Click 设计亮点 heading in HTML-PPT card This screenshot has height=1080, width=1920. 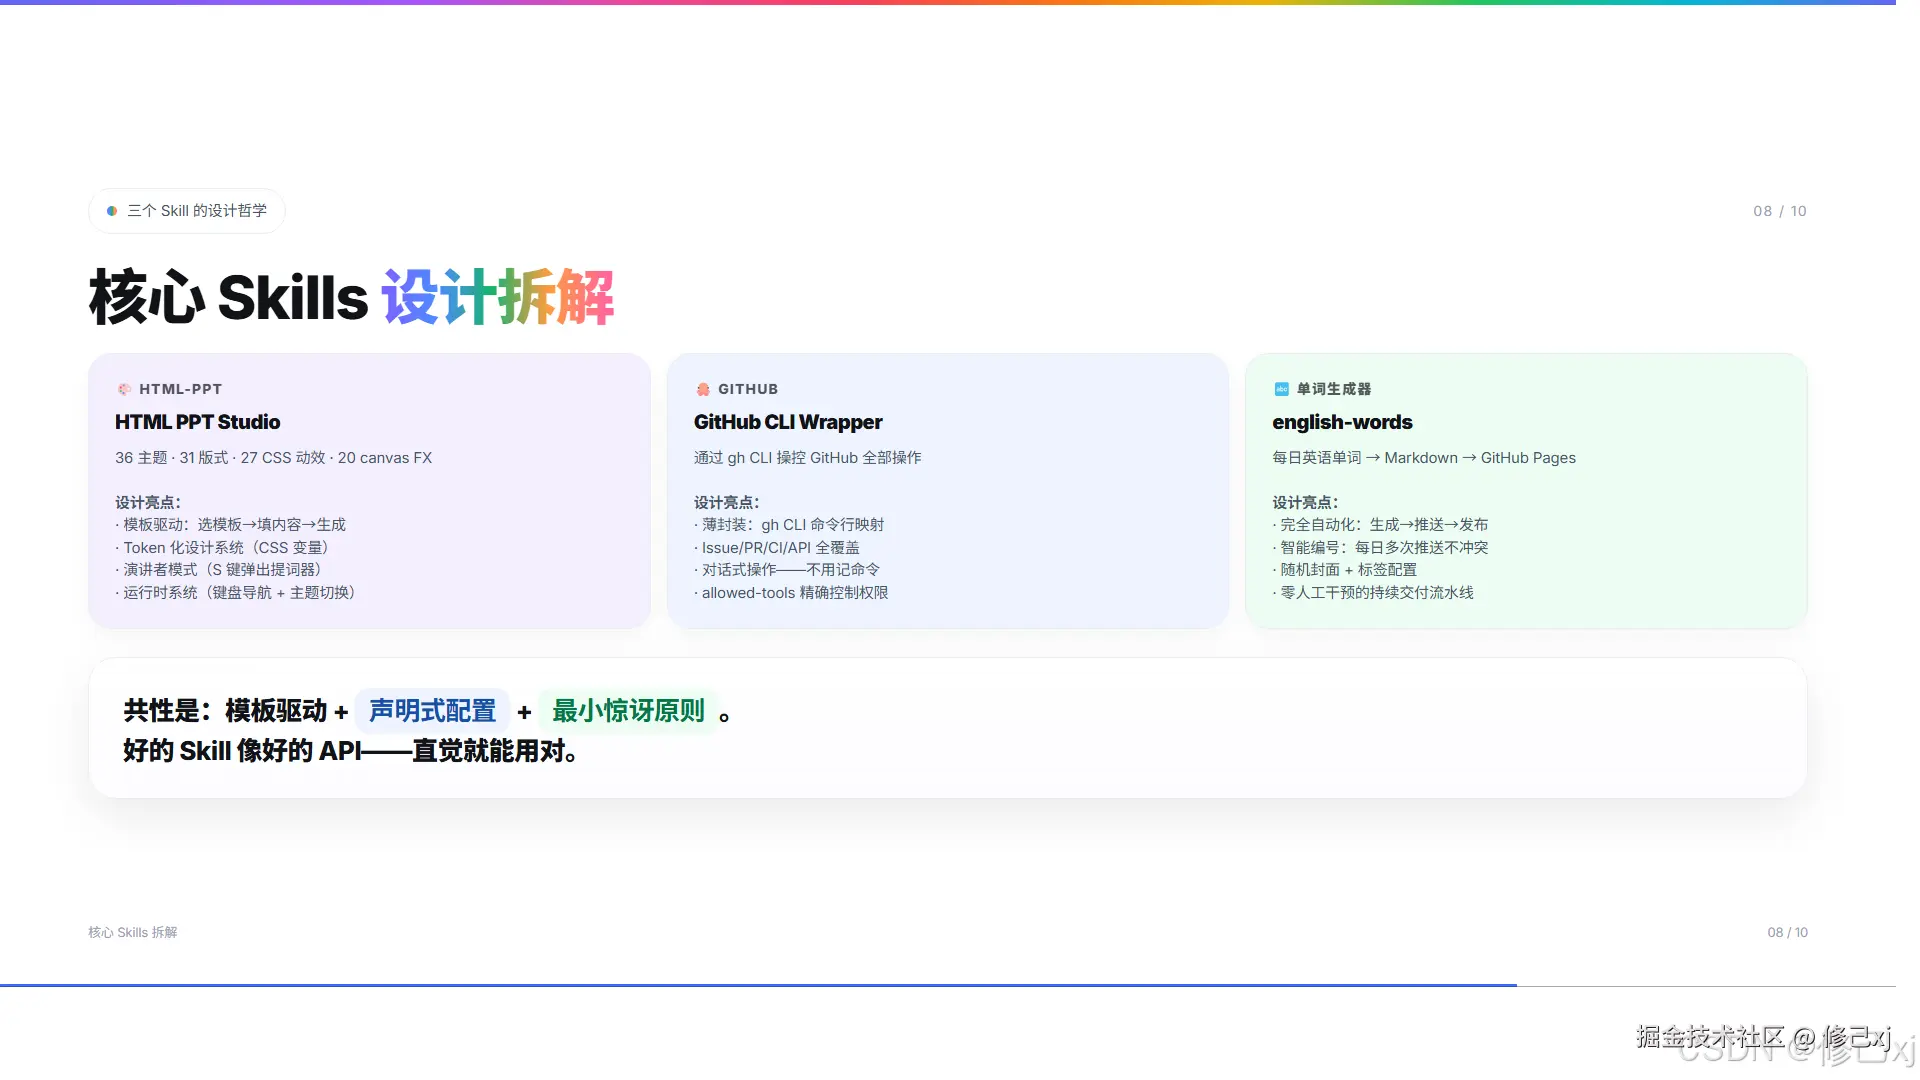tap(148, 503)
